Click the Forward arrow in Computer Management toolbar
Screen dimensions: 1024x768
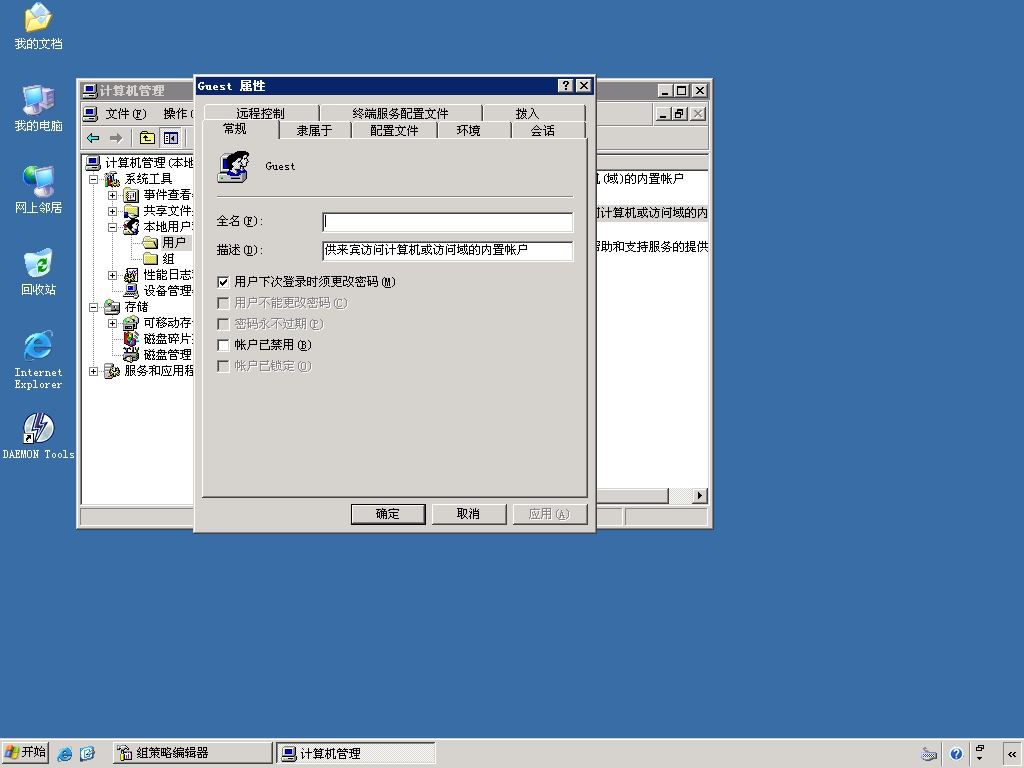116,138
